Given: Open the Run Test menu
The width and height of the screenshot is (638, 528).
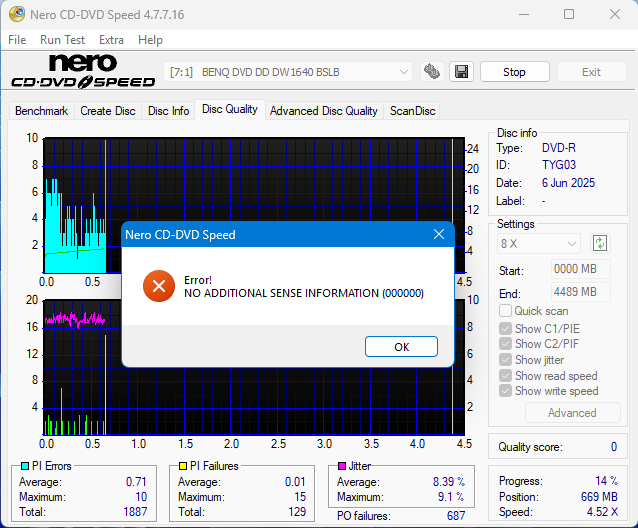Looking at the screenshot, I should pyautogui.click(x=63, y=40).
